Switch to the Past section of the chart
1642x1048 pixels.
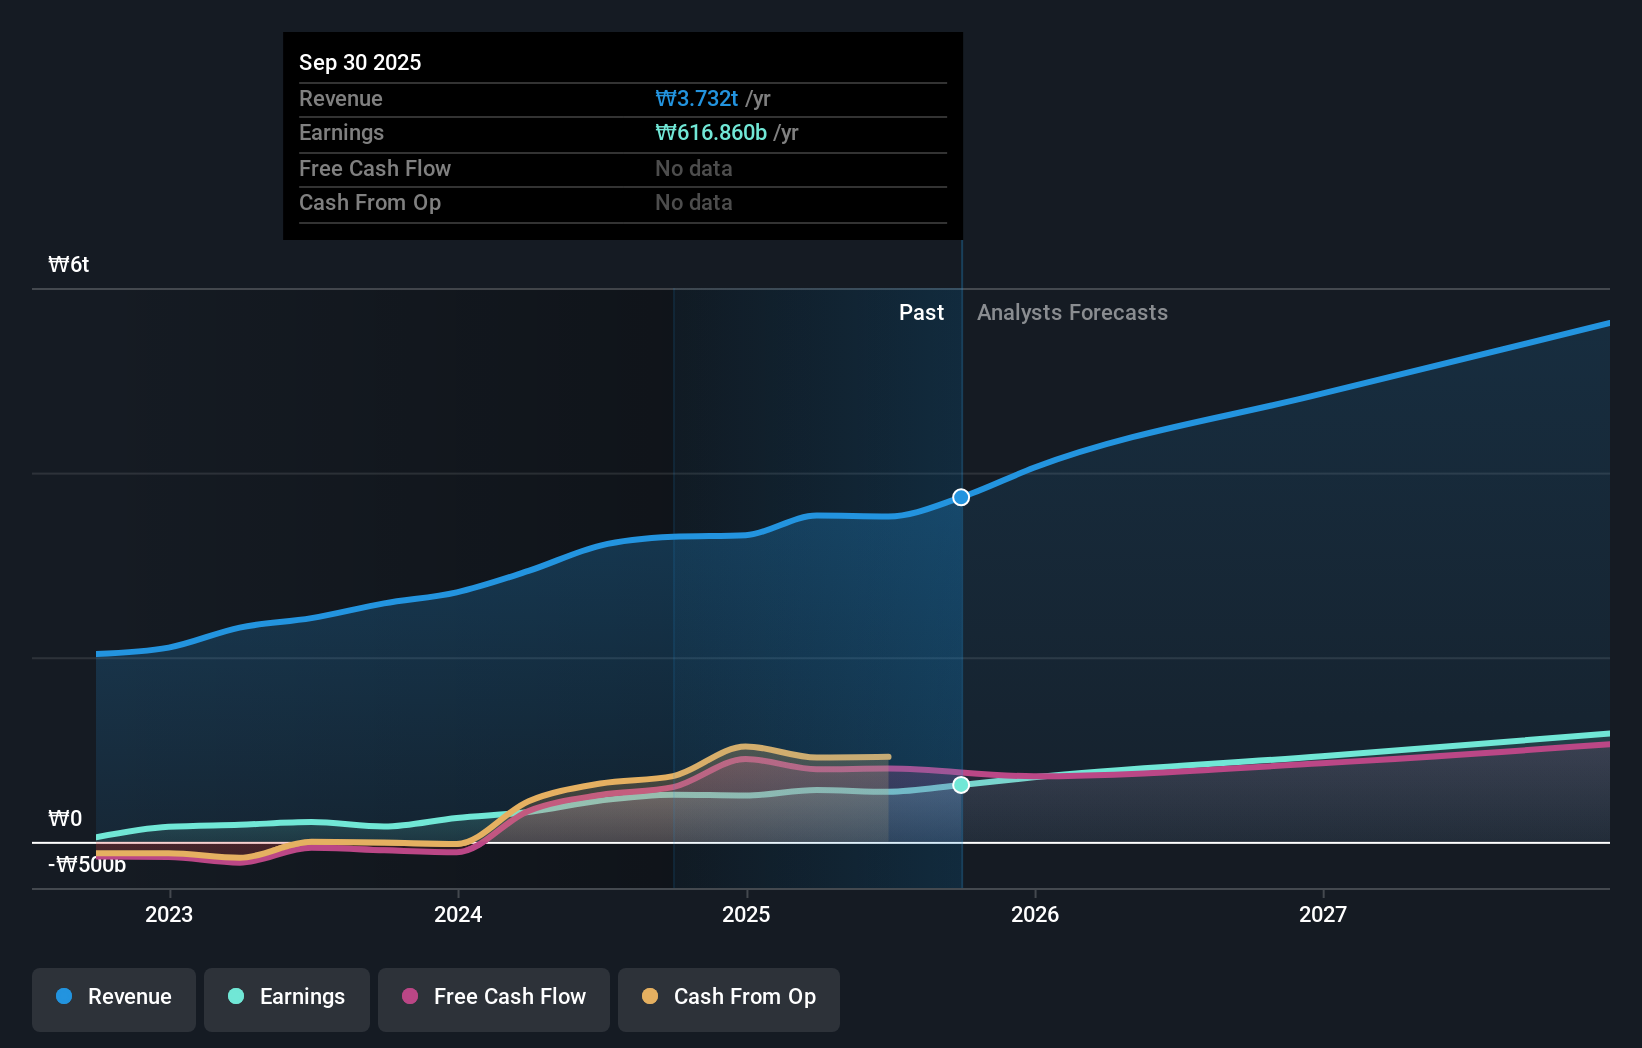coord(921,312)
